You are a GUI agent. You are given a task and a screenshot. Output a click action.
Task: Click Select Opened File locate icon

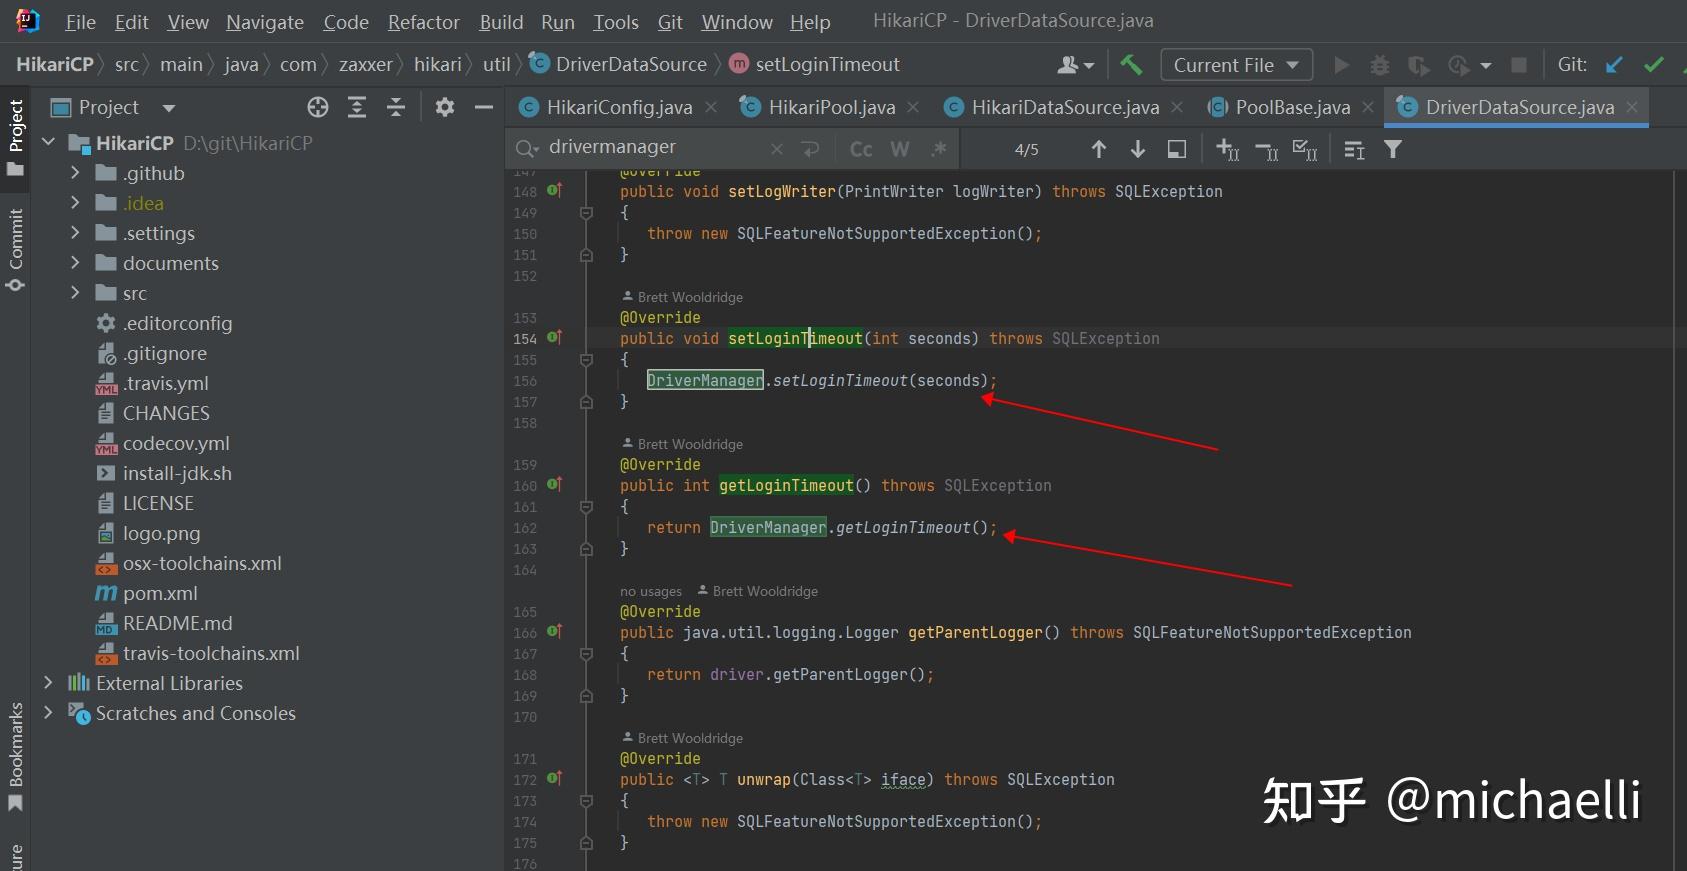pos(318,108)
